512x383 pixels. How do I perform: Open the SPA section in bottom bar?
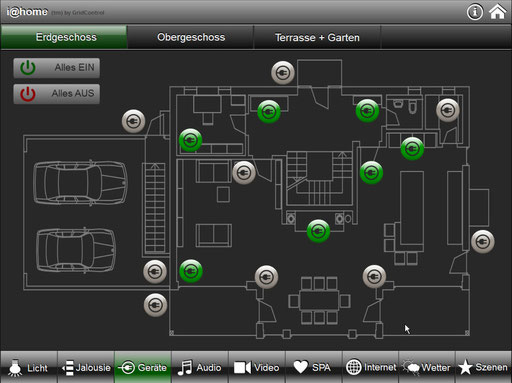pos(314,367)
